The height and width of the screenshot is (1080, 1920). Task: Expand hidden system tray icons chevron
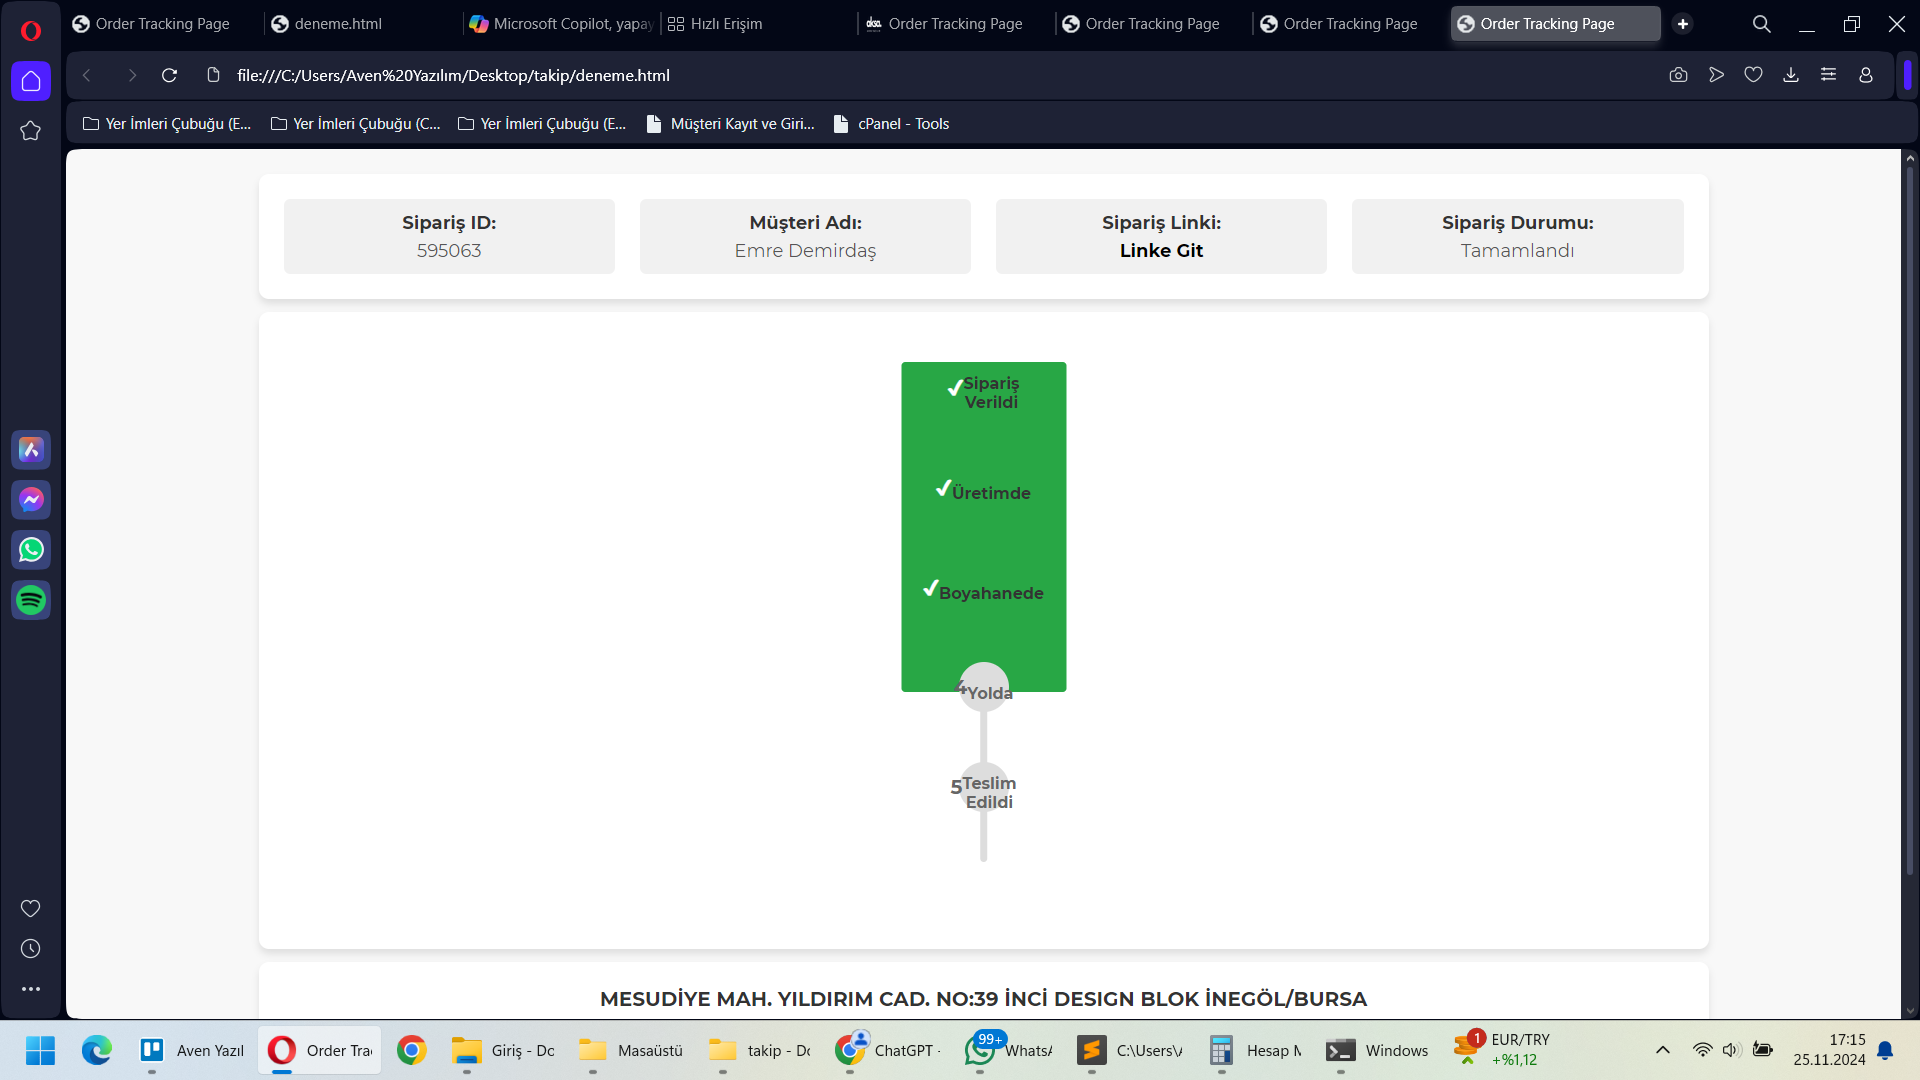[1662, 1050]
